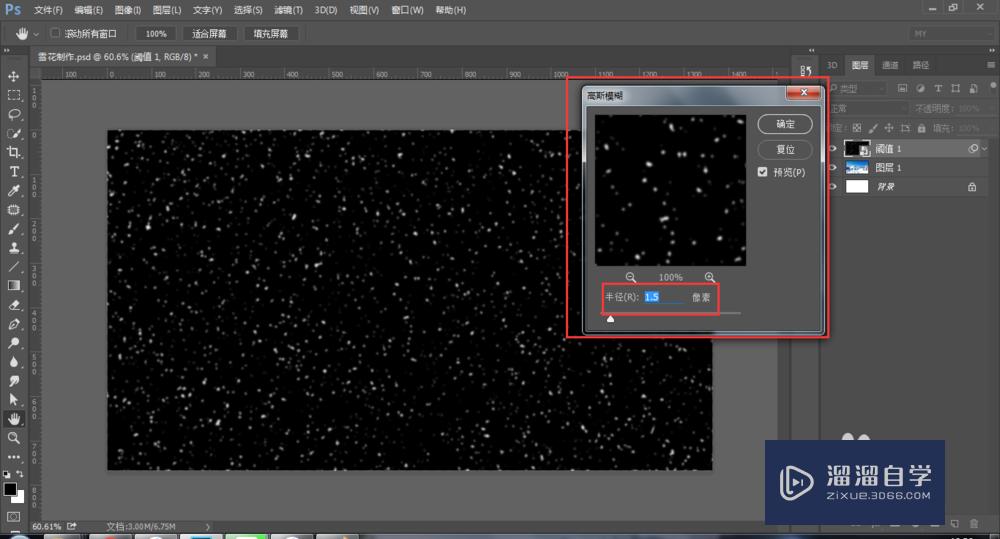
Task: Select the Crop tool
Action: 13,152
